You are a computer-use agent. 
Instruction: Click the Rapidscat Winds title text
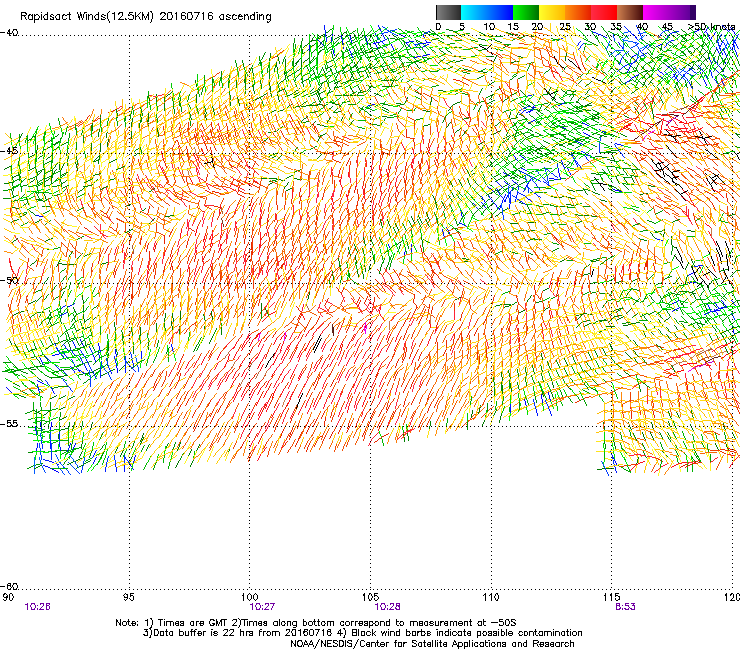tap(146, 17)
